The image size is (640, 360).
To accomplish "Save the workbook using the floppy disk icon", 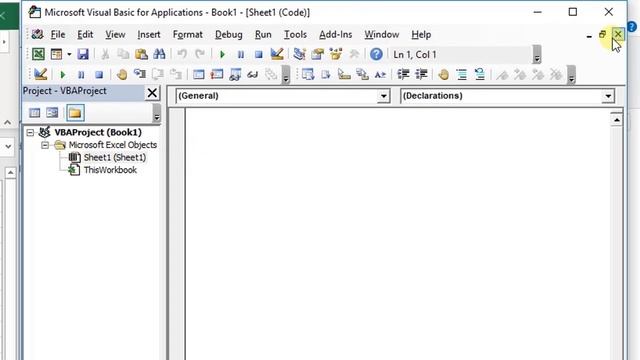I will [x=83, y=54].
